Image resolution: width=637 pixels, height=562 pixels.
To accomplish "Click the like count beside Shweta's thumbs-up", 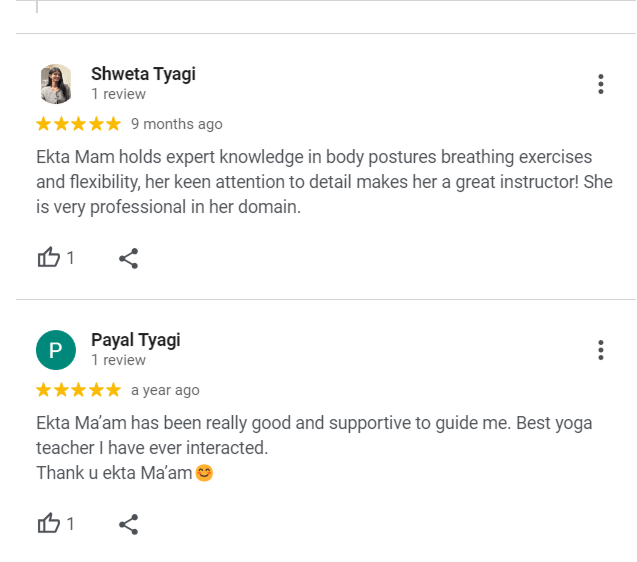I will point(71,258).
